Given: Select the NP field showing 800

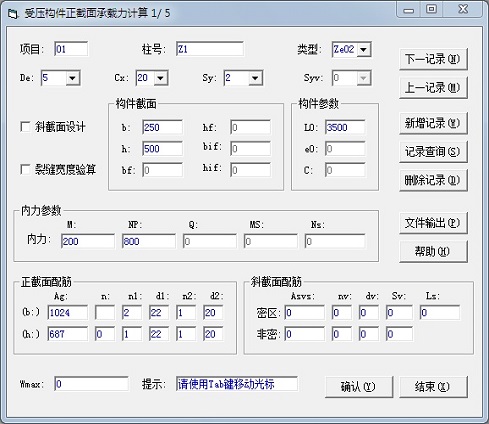Looking at the screenshot, I should 149,241.
